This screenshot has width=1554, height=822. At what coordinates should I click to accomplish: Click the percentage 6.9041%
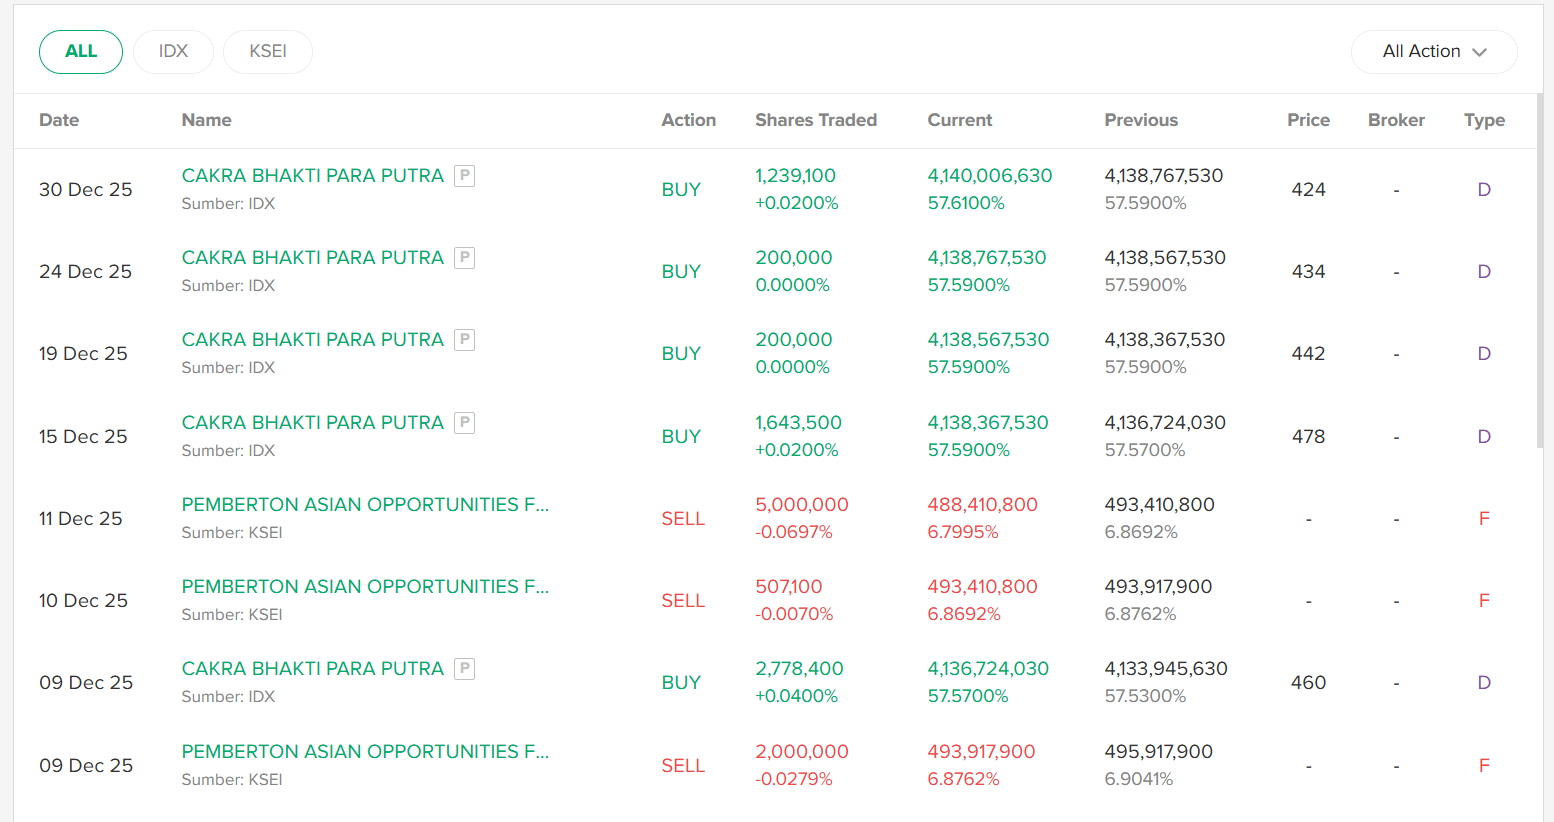tap(1139, 779)
